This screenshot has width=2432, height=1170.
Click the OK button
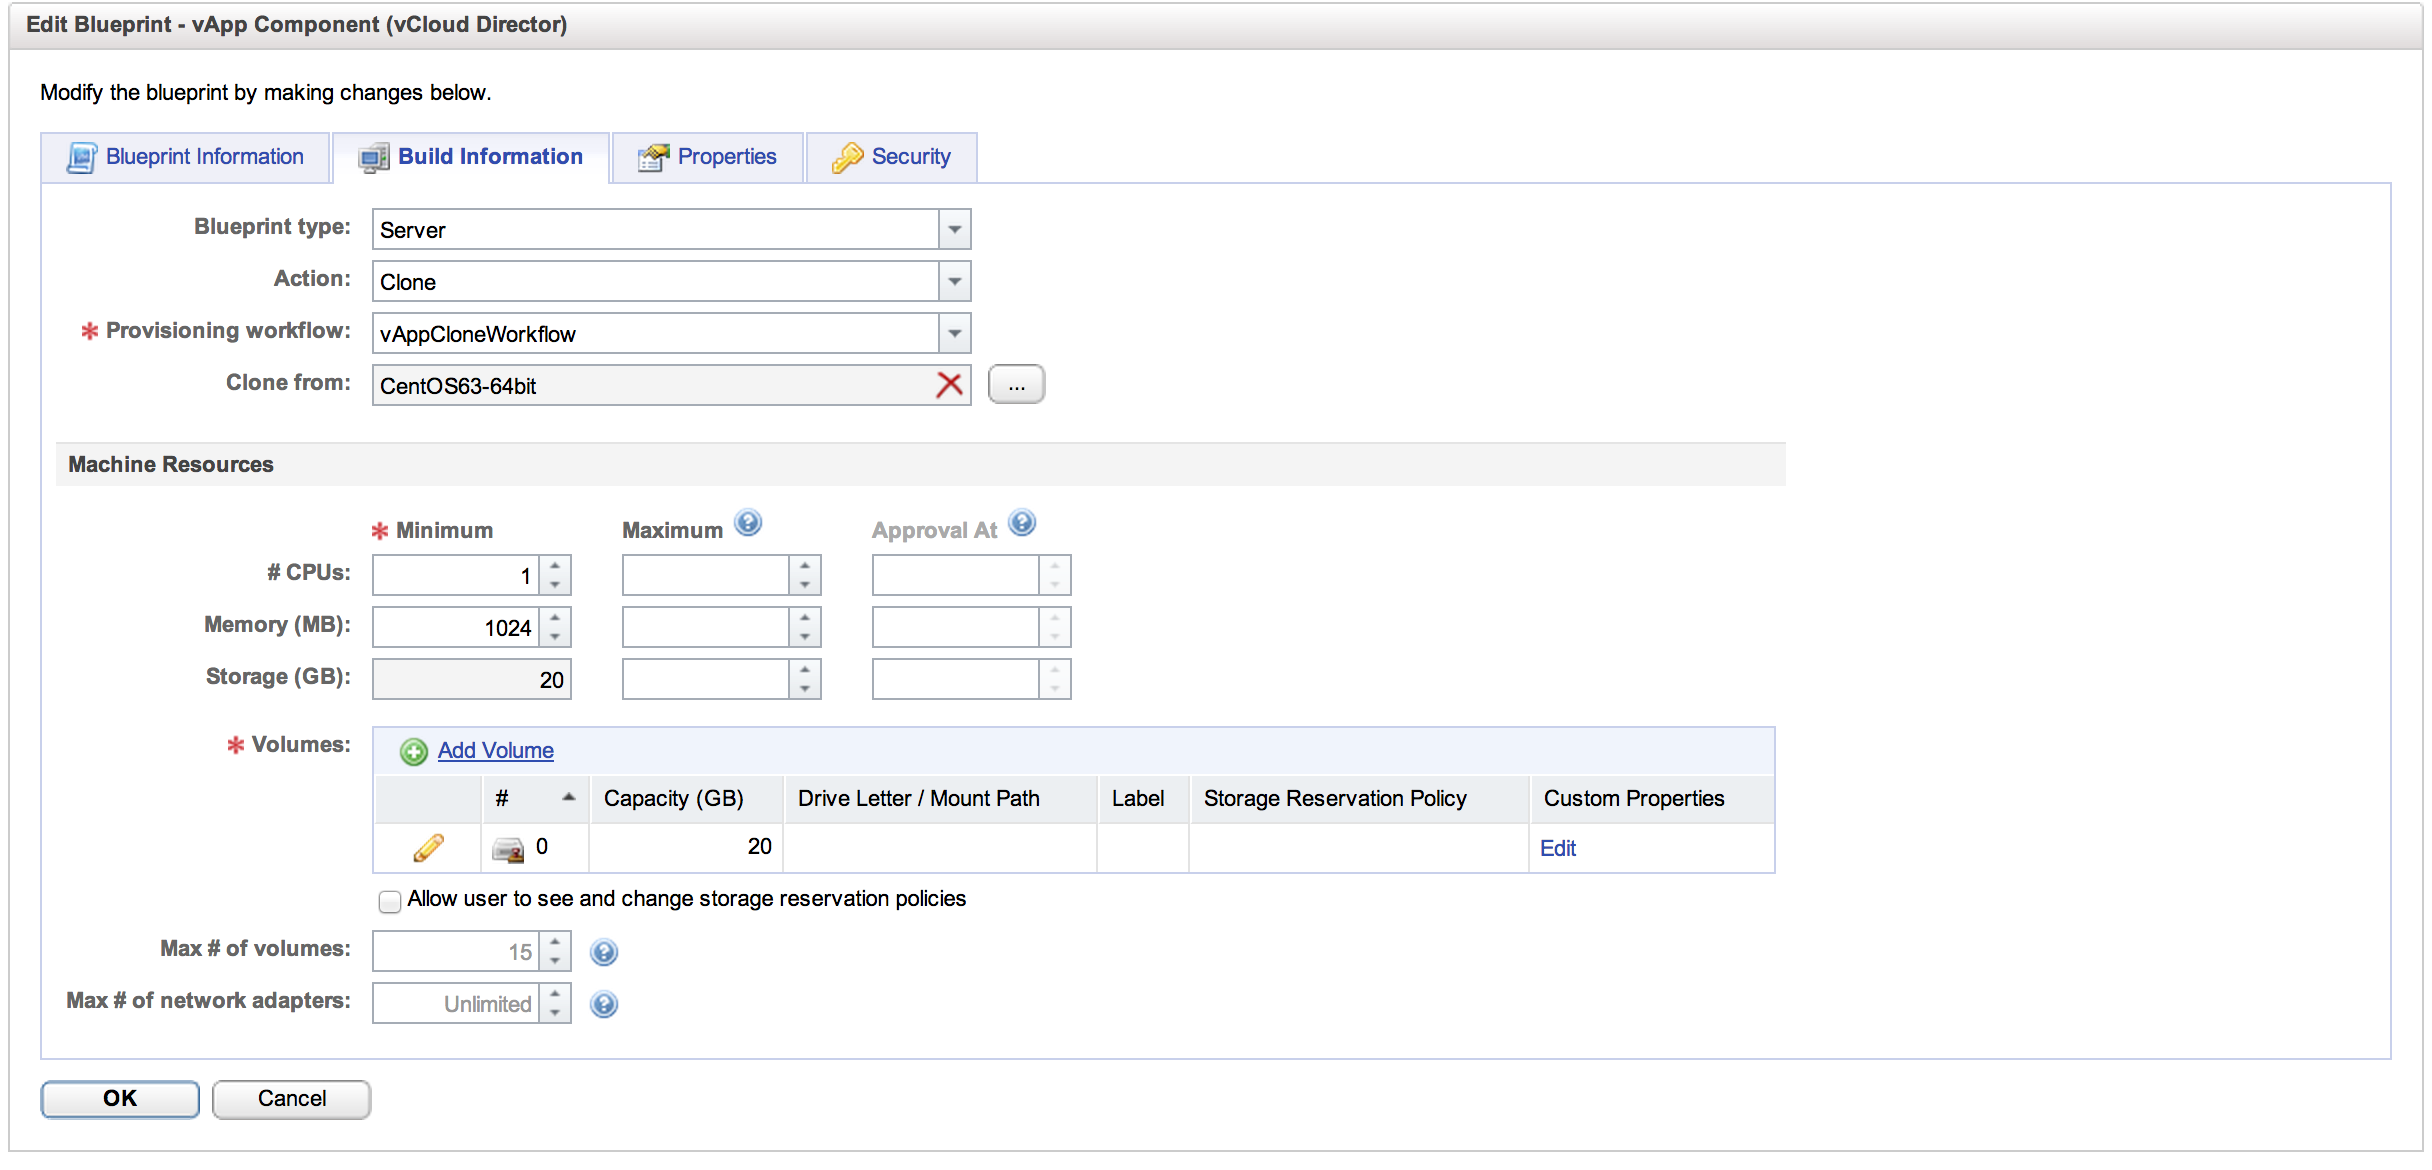pyautogui.click(x=120, y=1098)
